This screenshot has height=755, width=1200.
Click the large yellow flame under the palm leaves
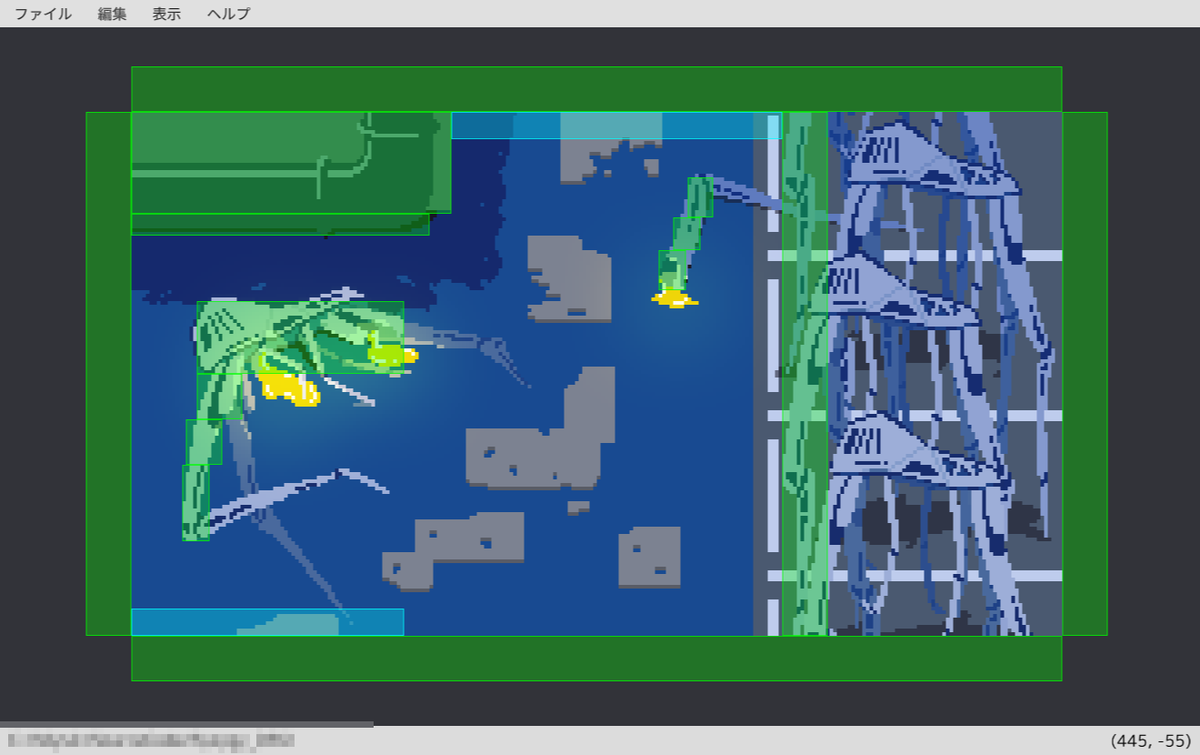pyautogui.click(x=288, y=388)
